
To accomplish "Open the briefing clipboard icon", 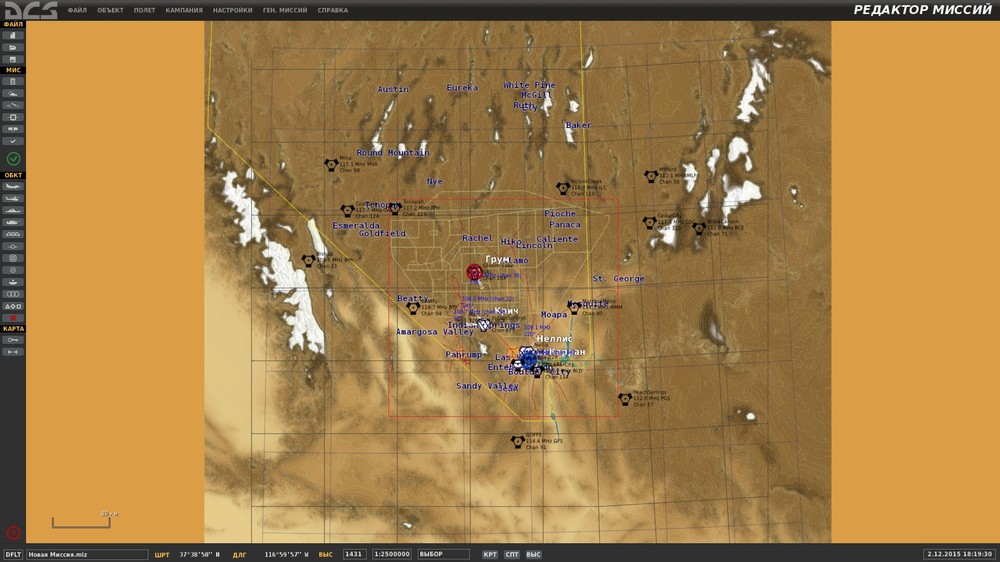I will 13,82.
